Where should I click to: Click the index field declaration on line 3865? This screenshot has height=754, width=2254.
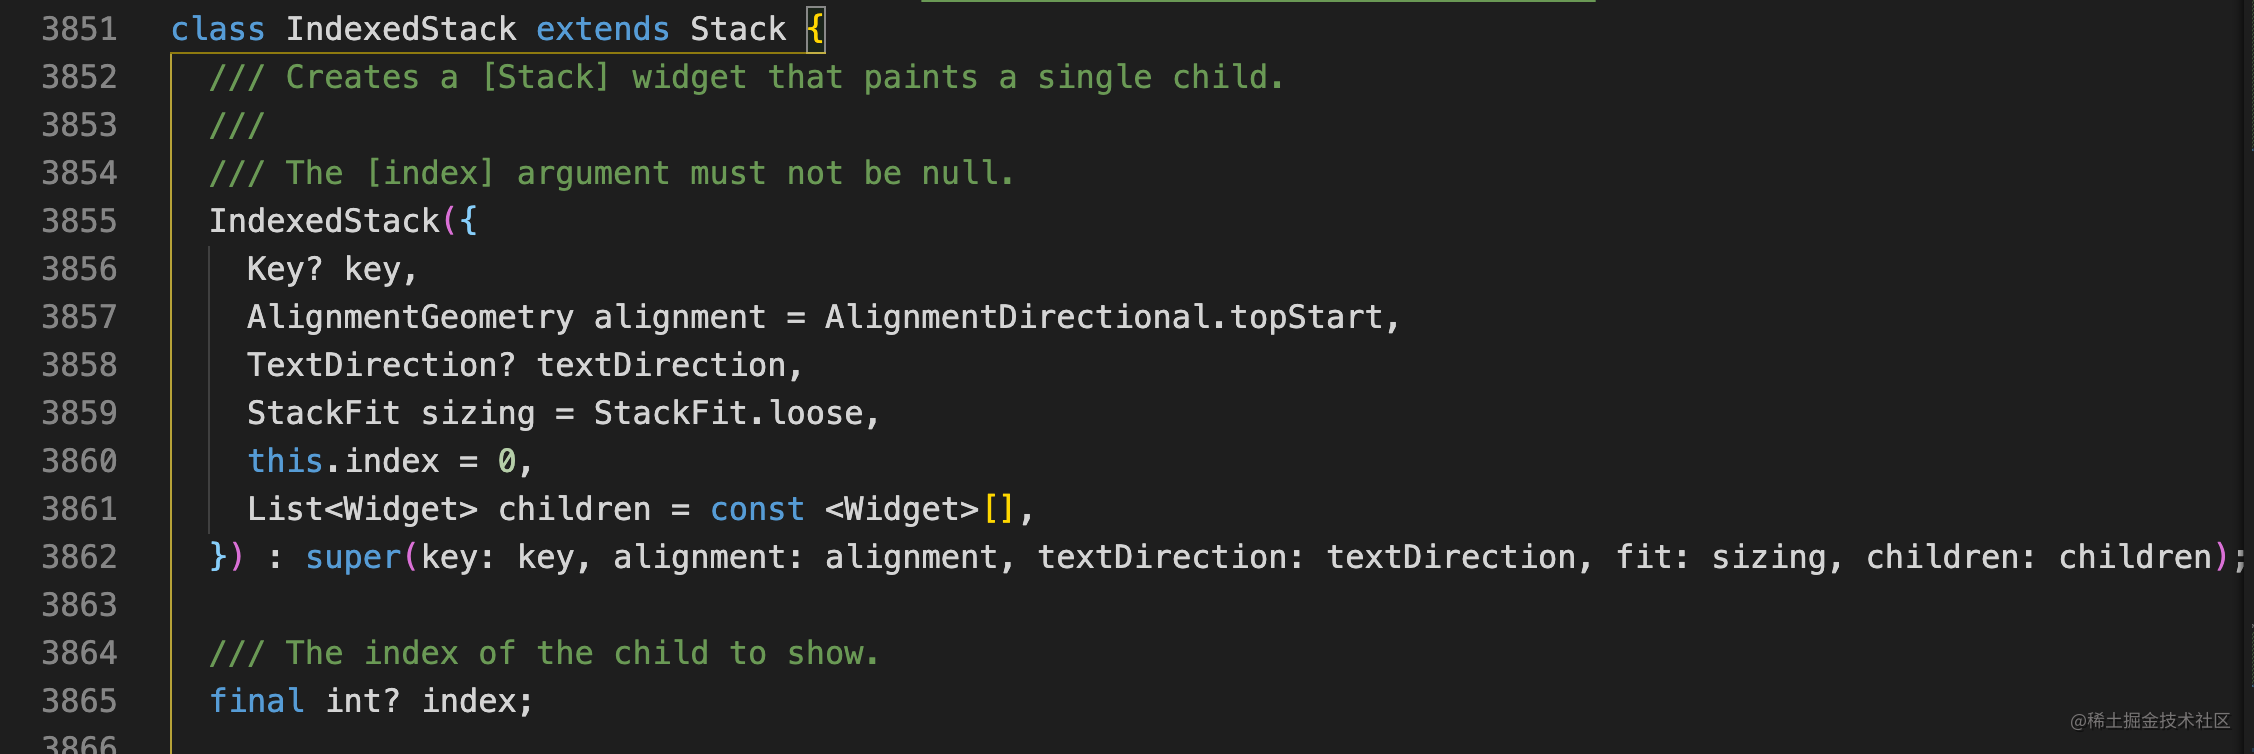click(468, 701)
